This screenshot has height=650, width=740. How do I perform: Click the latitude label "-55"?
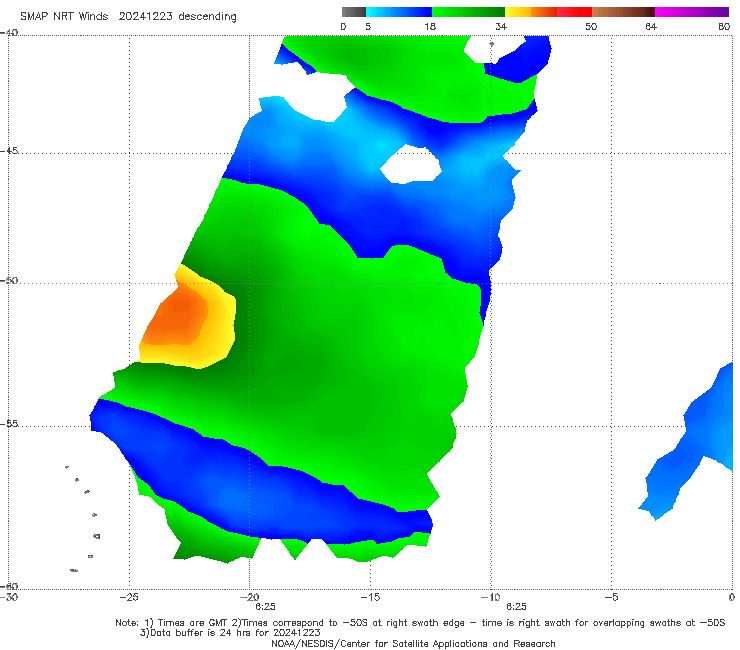[9, 423]
